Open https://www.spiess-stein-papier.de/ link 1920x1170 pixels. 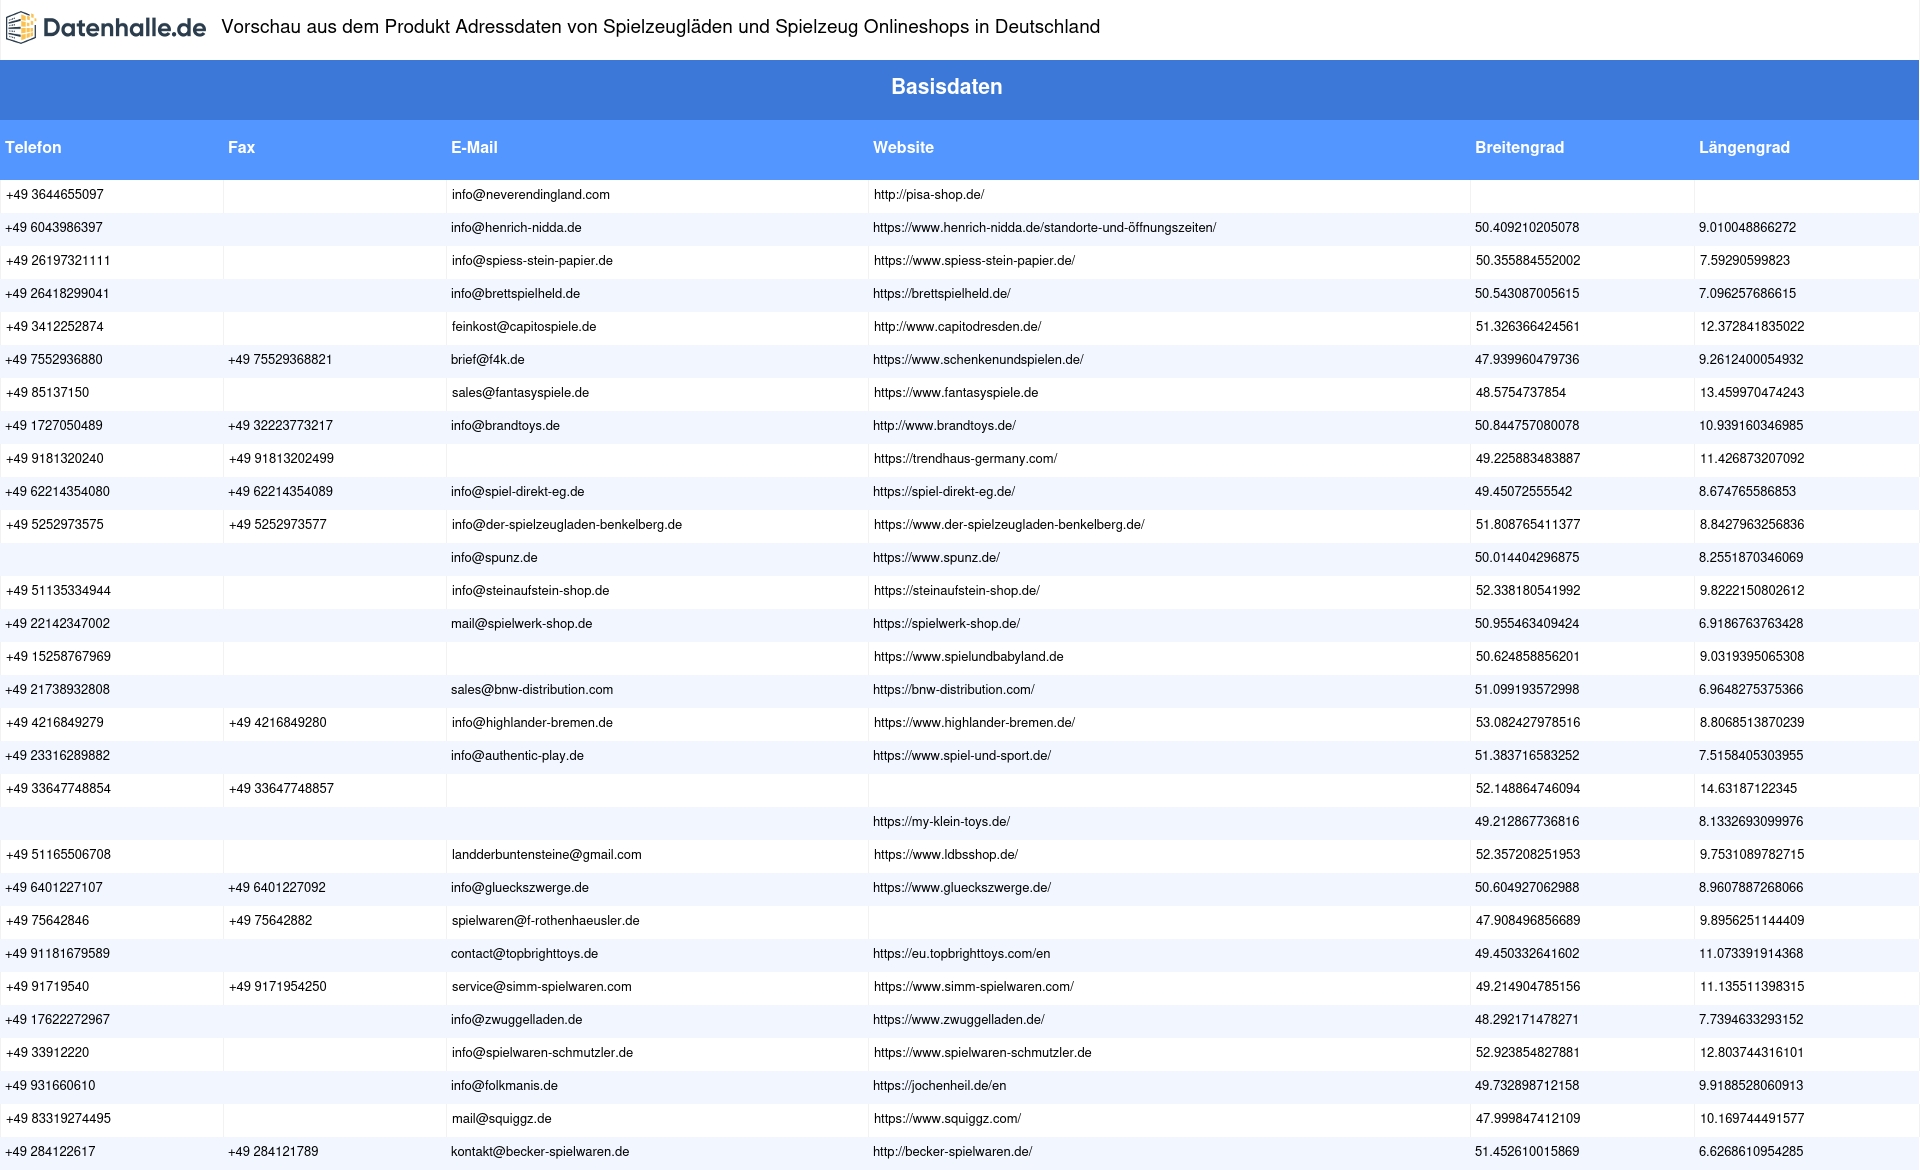[x=974, y=261]
